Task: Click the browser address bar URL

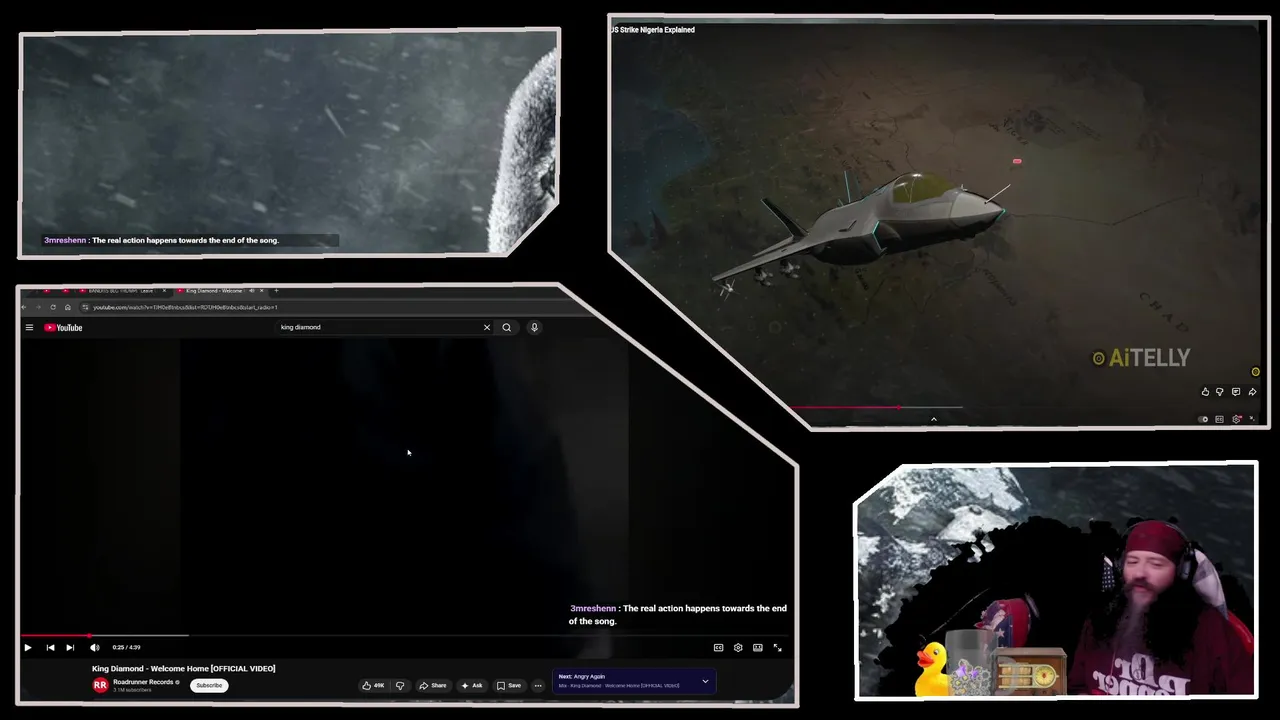Action: (x=185, y=307)
